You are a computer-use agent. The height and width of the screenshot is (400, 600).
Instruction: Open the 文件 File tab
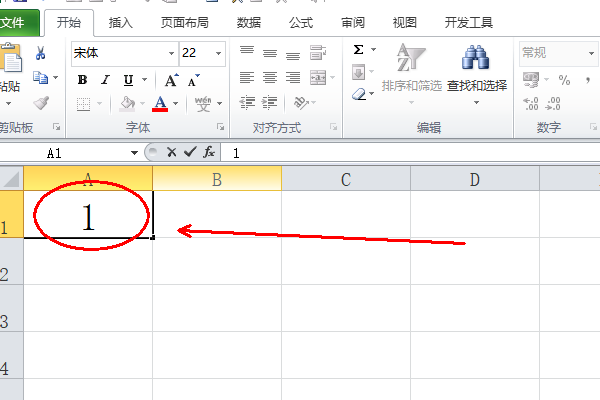click(18, 23)
